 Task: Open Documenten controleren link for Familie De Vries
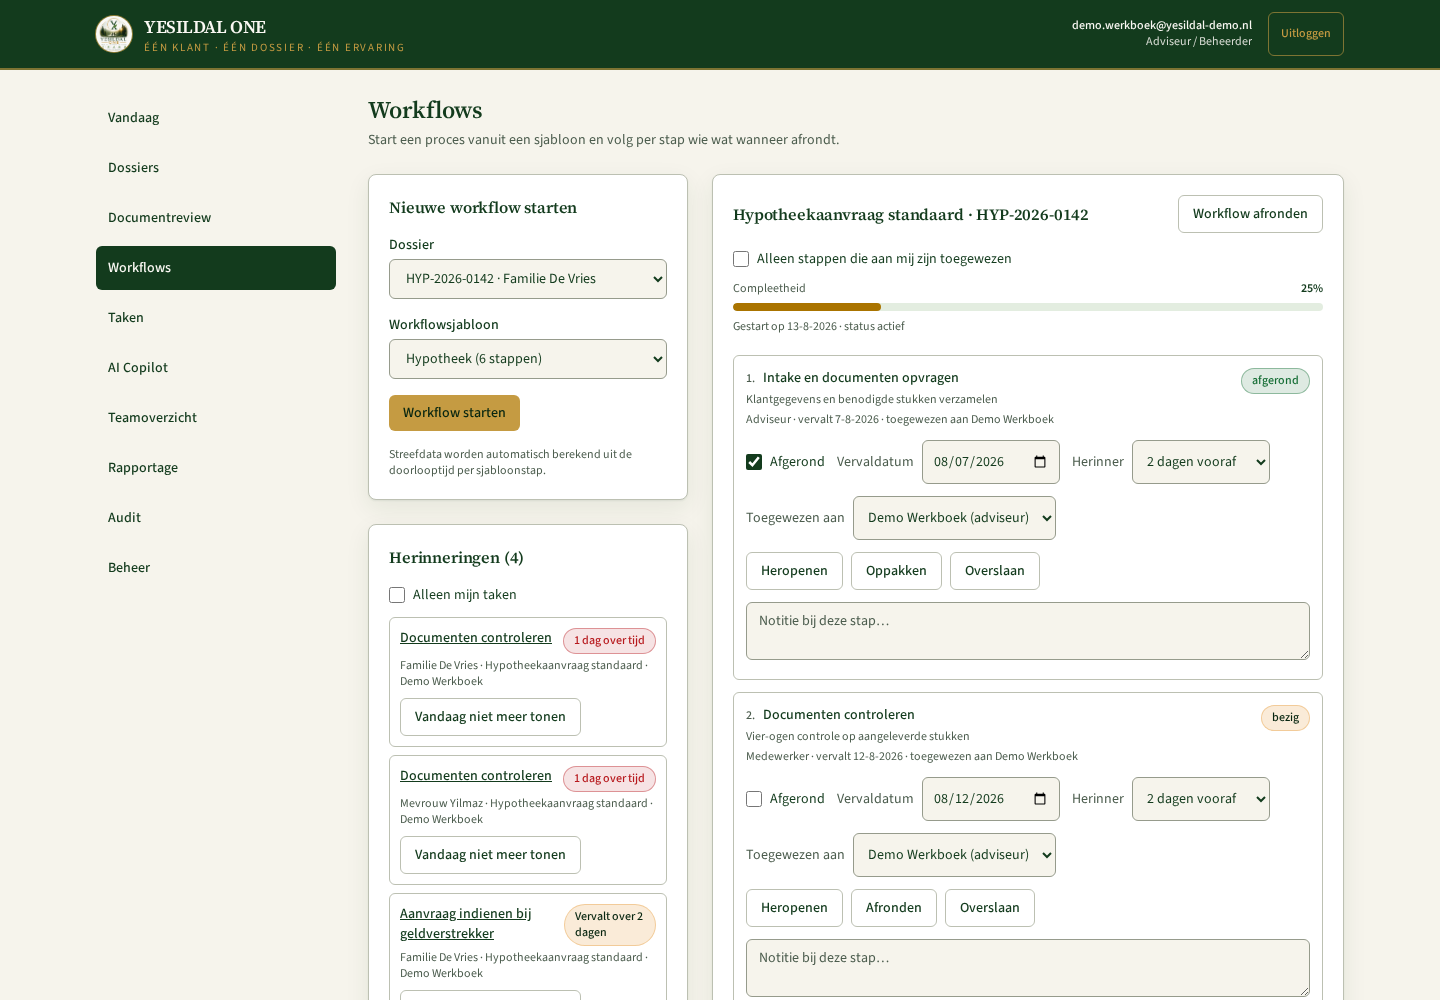[x=476, y=638]
